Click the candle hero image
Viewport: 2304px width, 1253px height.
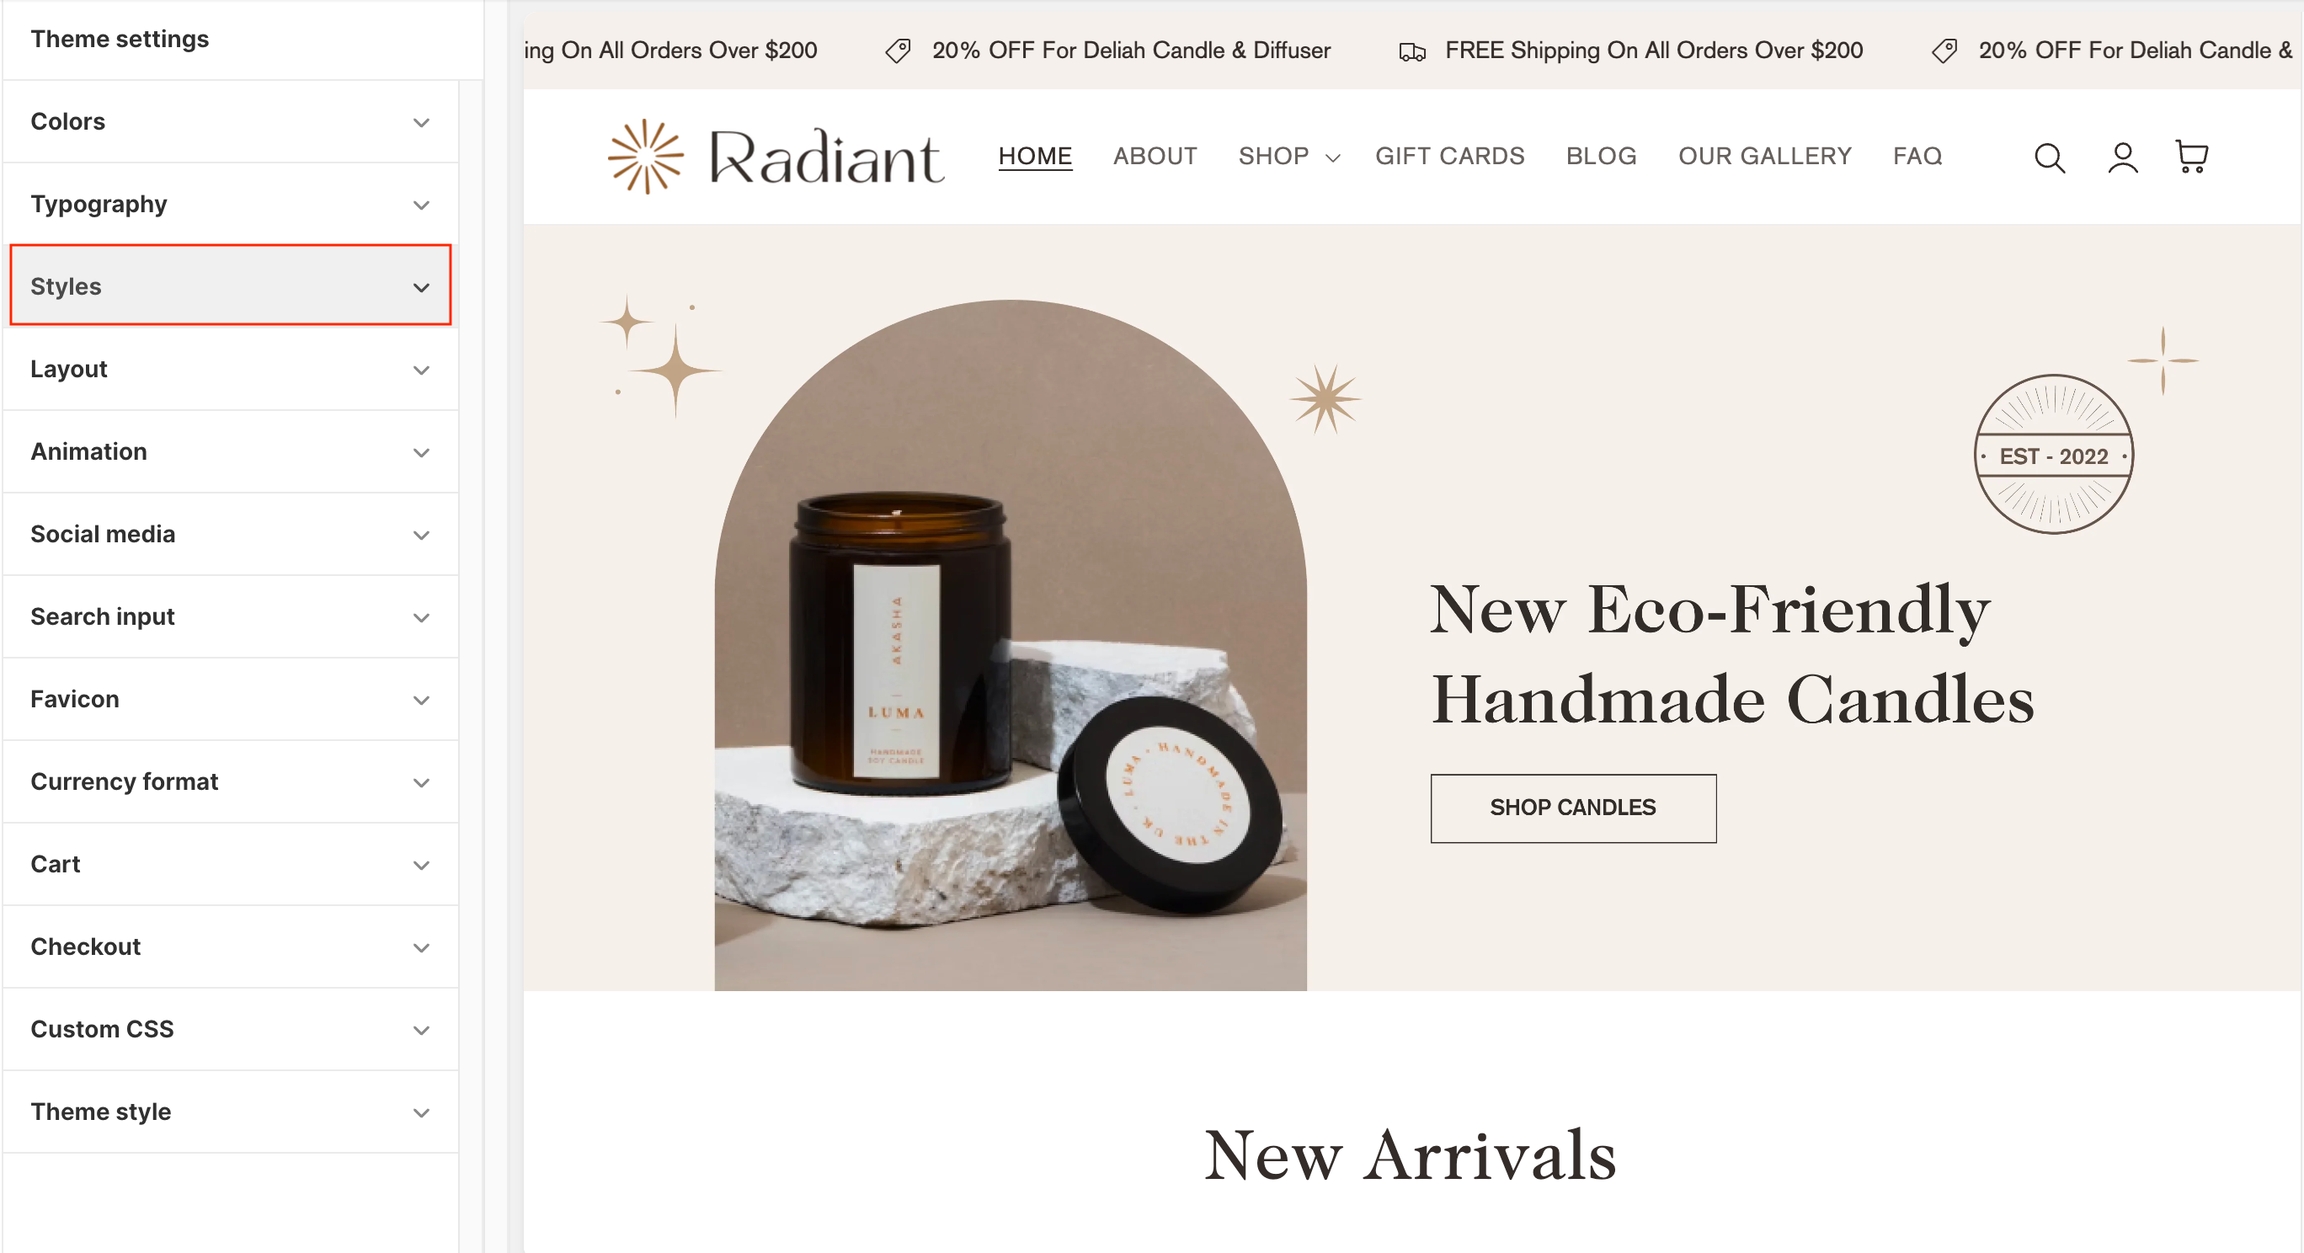(1010, 645)
